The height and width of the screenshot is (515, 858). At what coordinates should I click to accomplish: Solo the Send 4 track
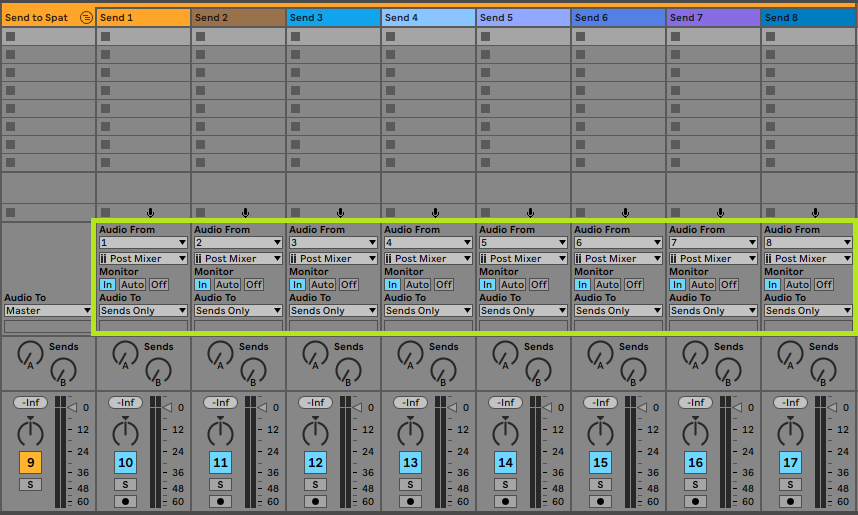410,484
